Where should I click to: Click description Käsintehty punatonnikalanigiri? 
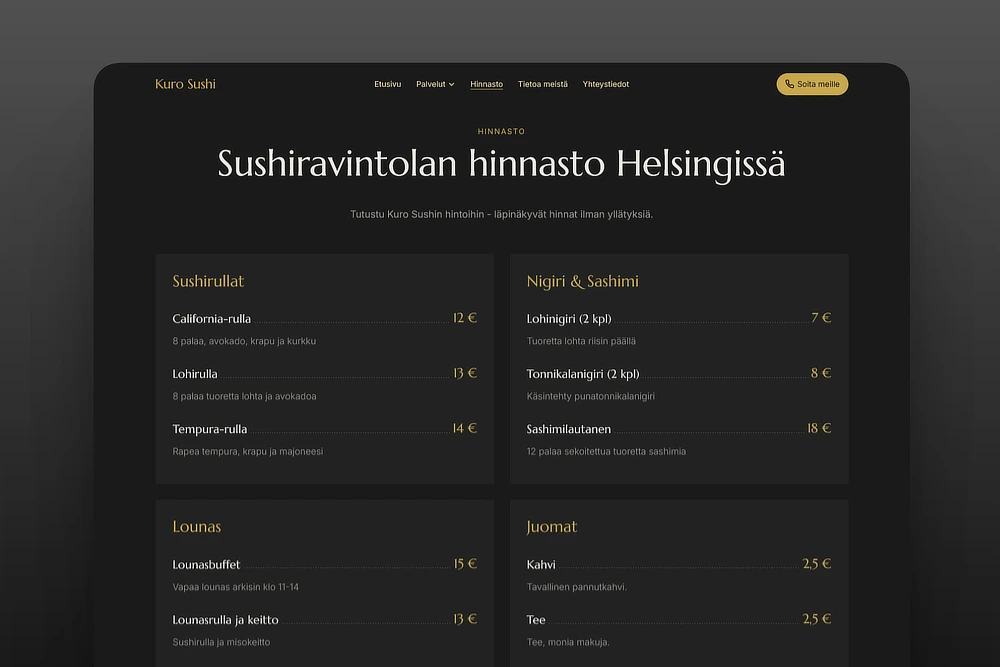(591, 396)
